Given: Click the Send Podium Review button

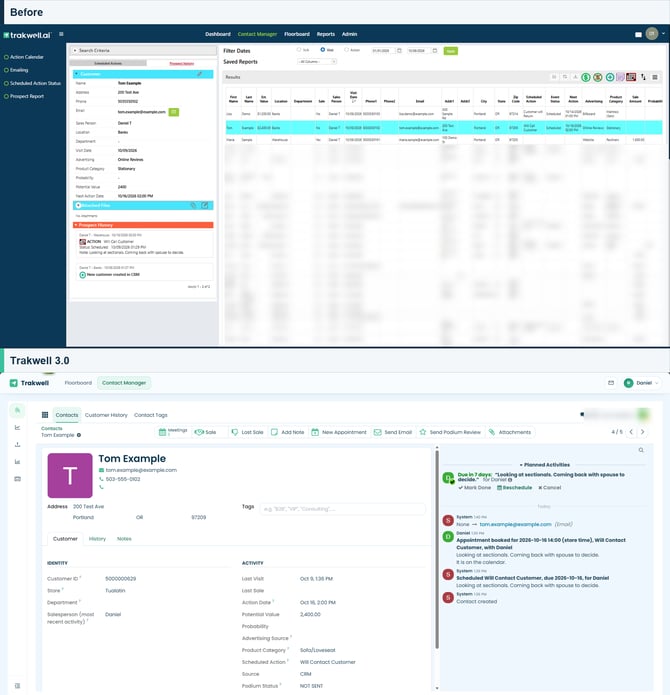Looking at the screenshot, I should 450,432.
